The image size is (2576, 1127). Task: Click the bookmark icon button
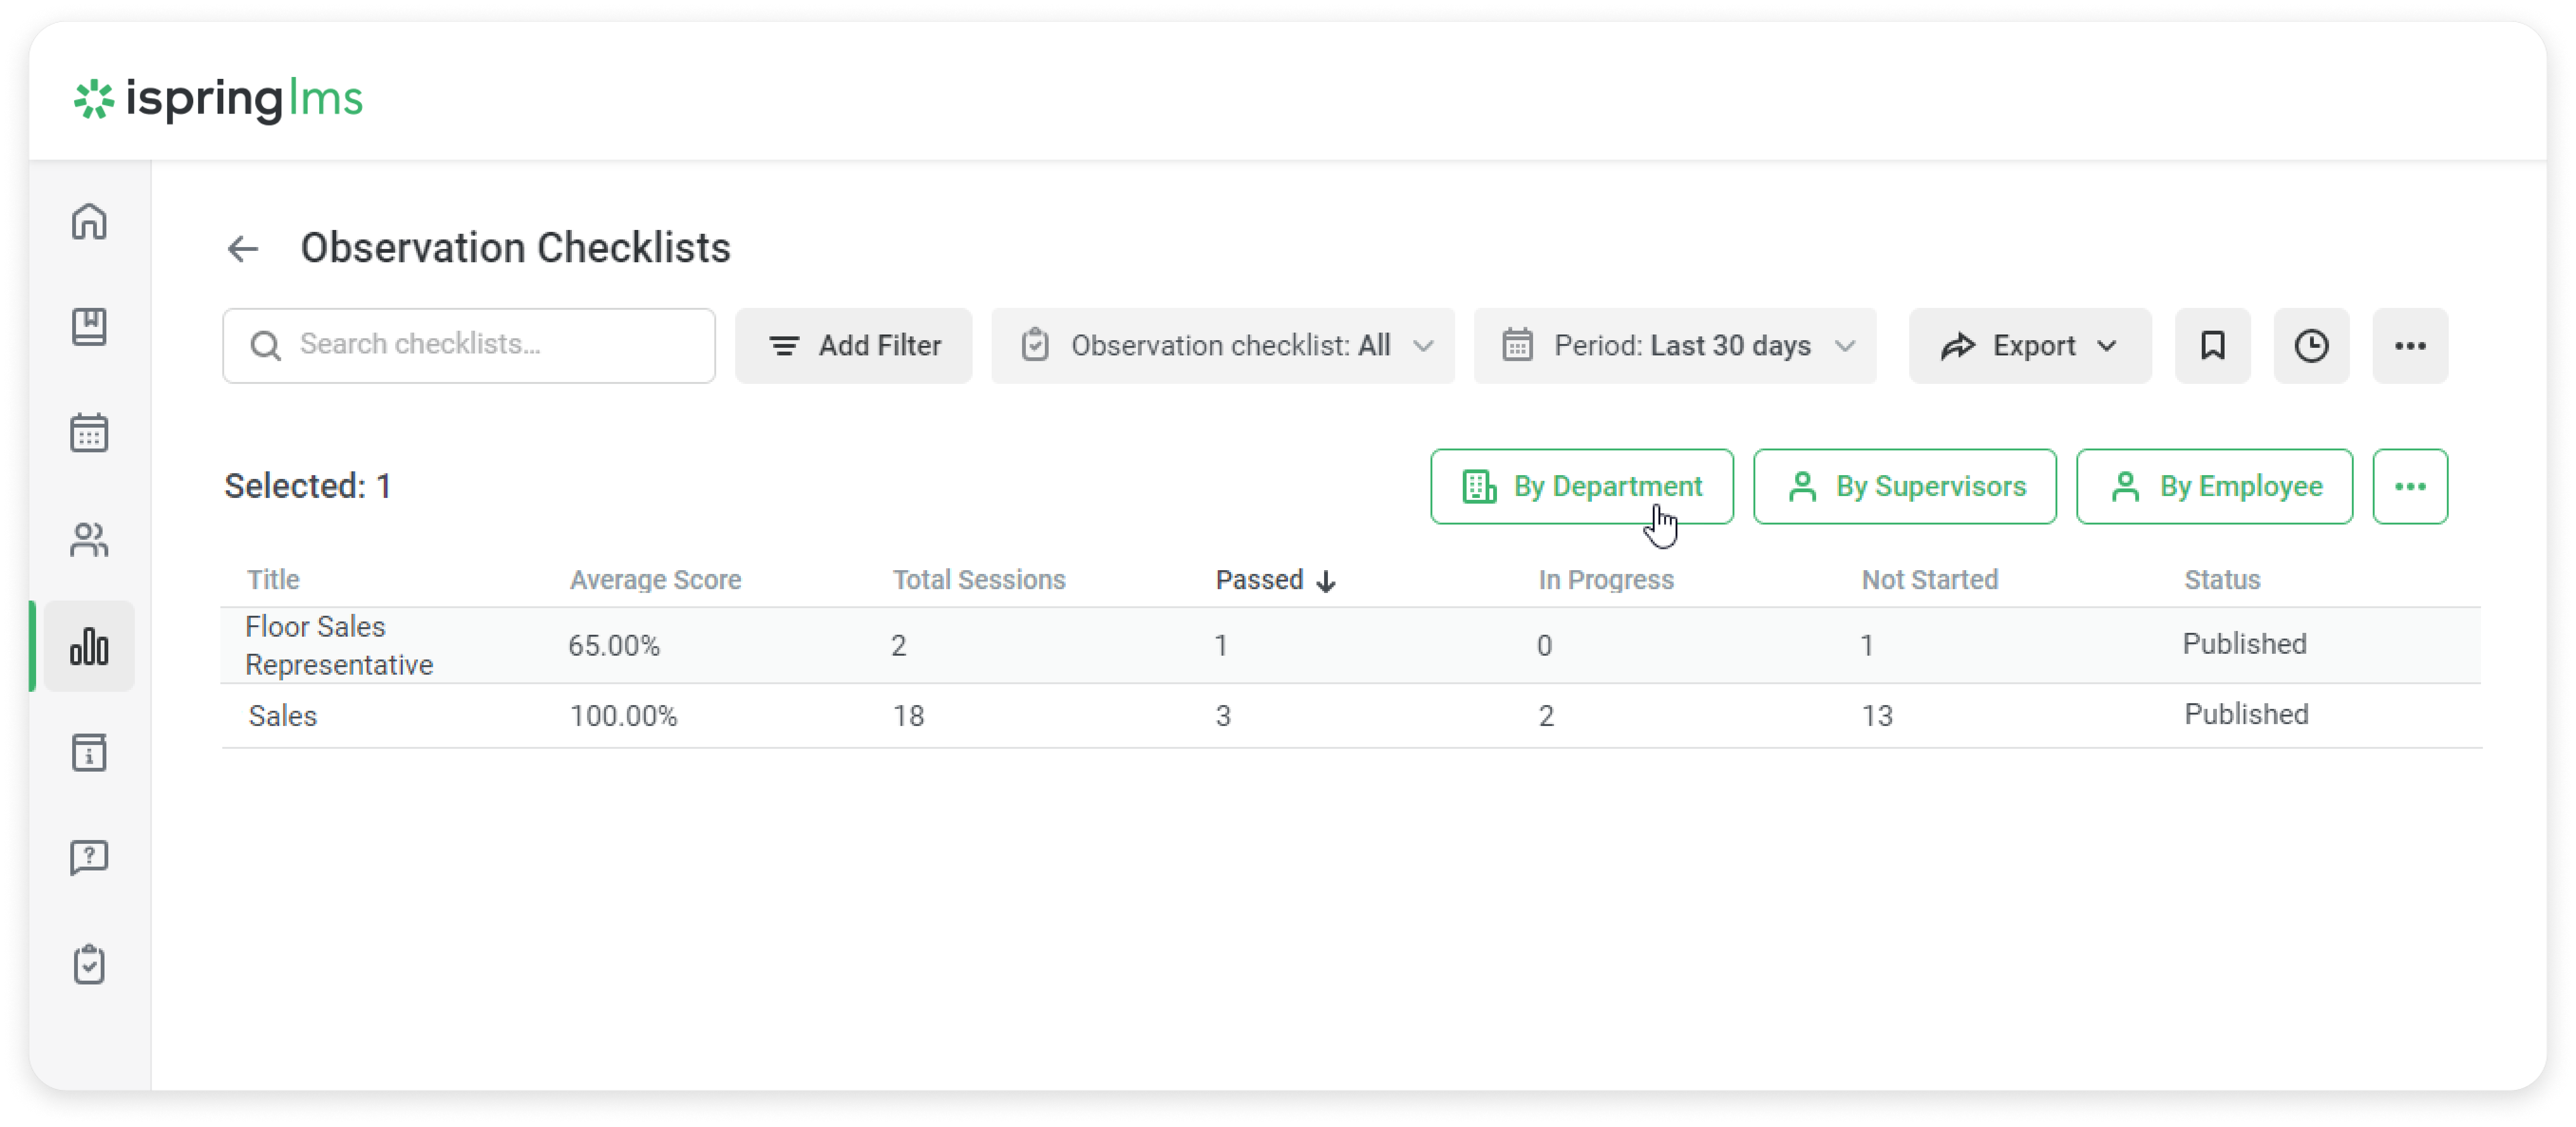click(x=2212, y=346)
